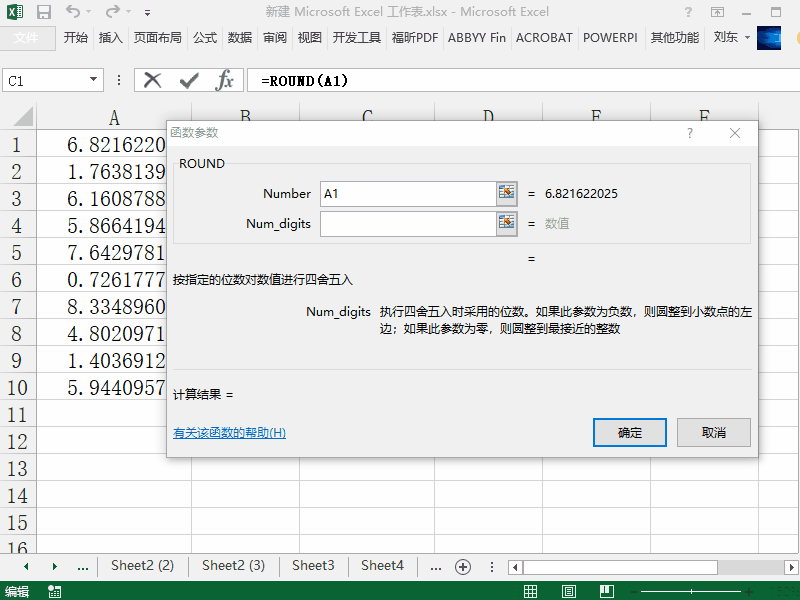Click the Num_digits argument input field

pyautogui.click(x=408, y=224)
